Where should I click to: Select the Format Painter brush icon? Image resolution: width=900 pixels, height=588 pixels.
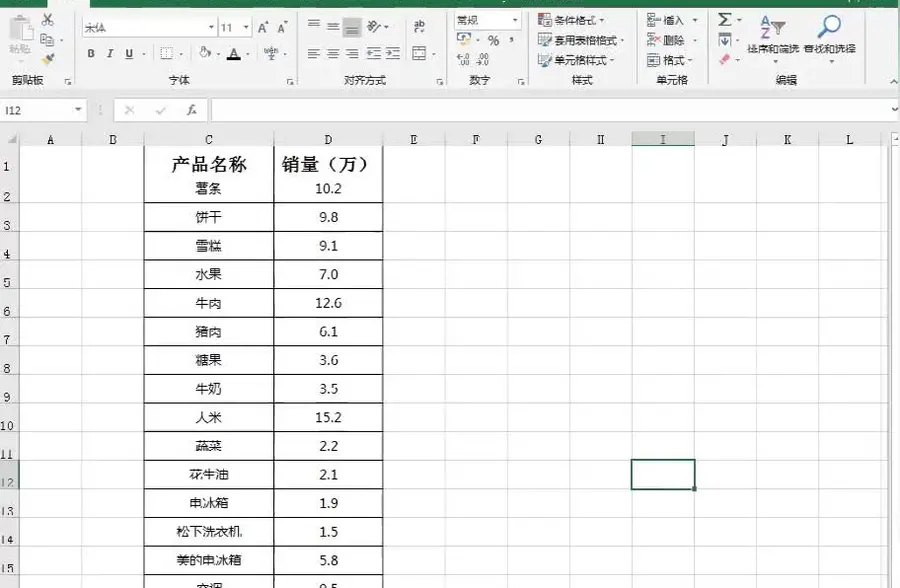coord(48,59)
